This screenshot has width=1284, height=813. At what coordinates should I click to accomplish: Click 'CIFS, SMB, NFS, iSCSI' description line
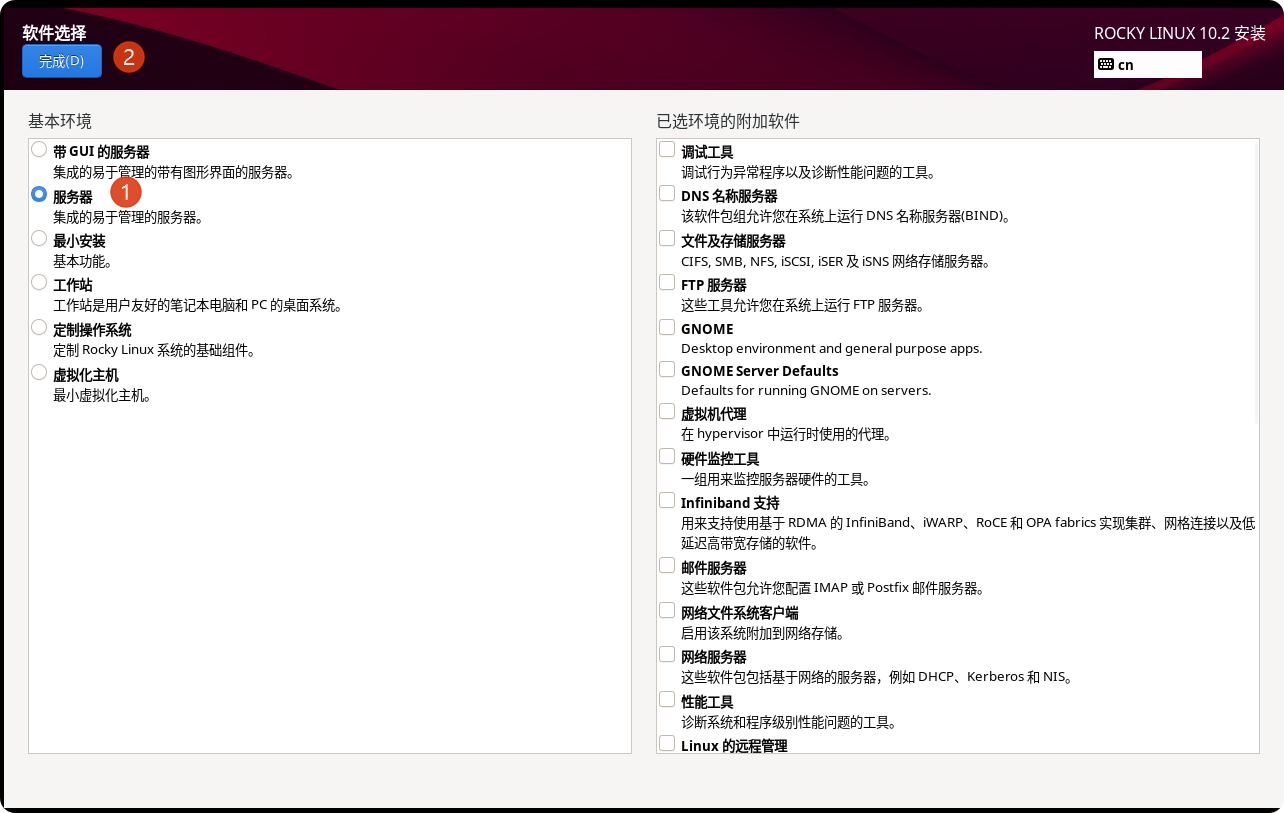coord(836,262)
